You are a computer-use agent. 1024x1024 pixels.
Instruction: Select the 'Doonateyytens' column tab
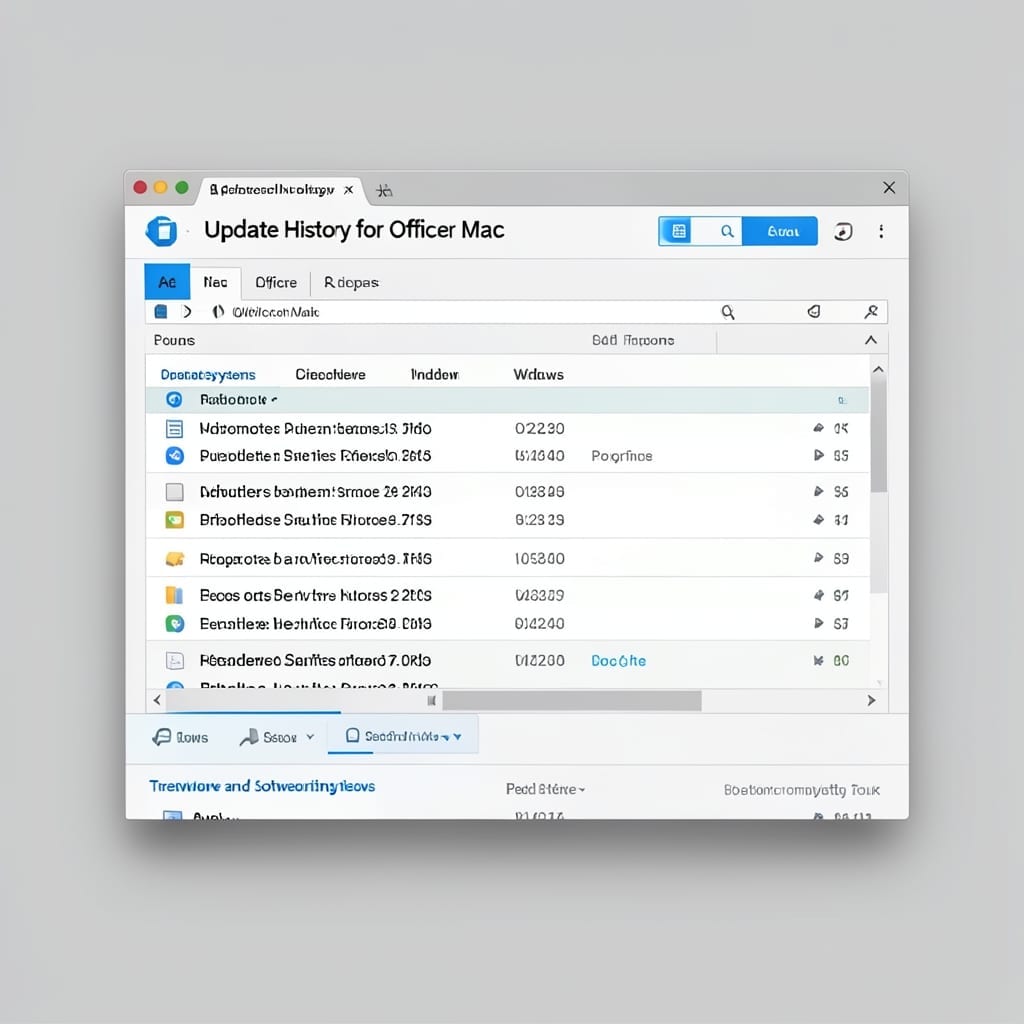pos(208,375)
